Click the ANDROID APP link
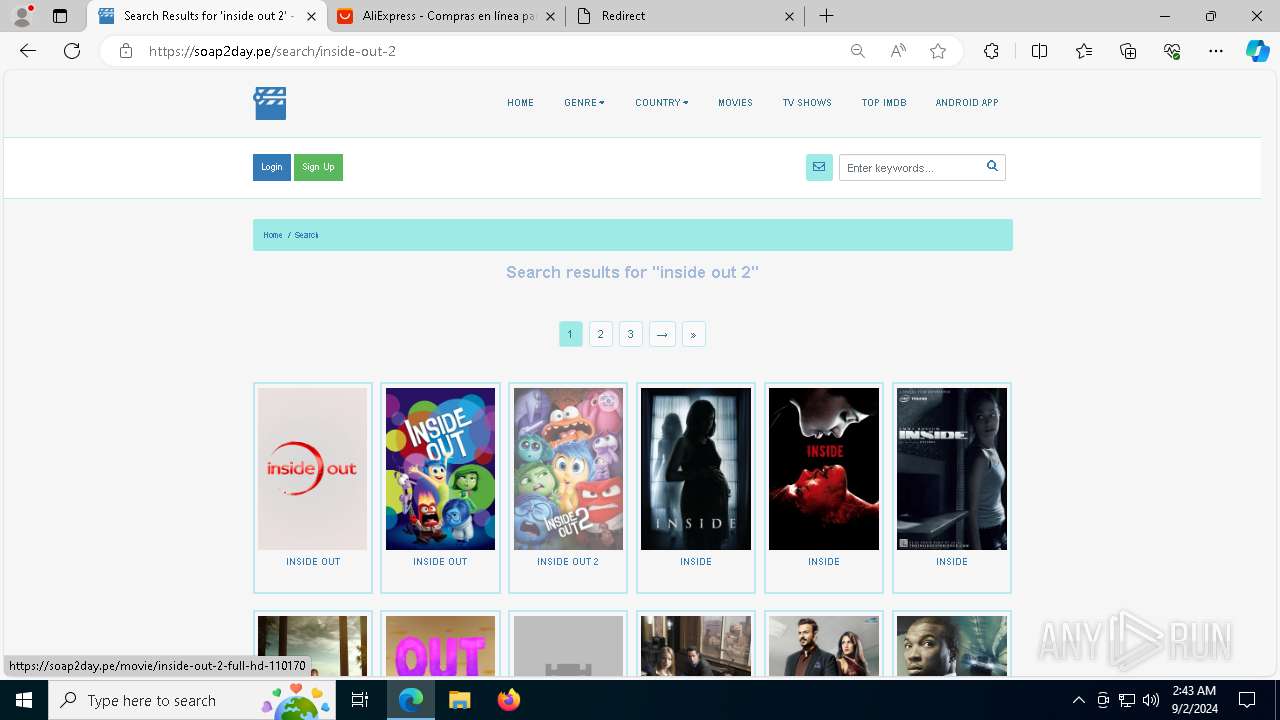The width and height of the screenshot is (1280, 720). [967, 103]
